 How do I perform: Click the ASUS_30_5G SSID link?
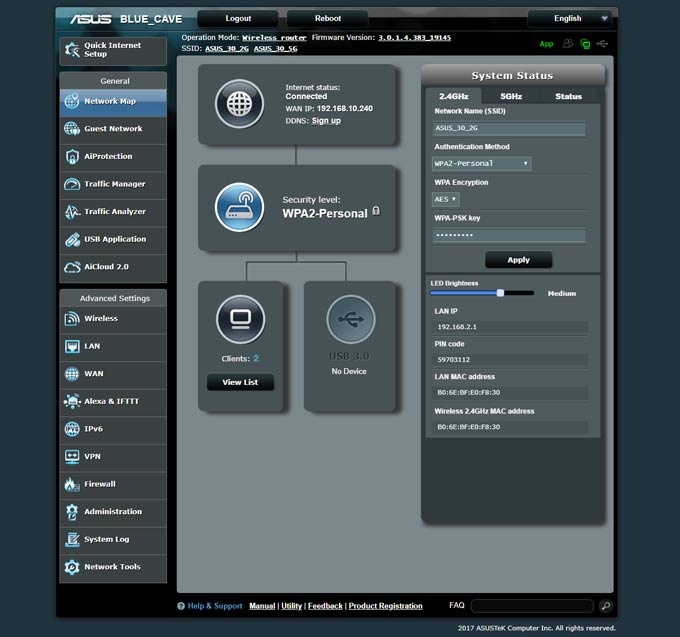coord(276,49)
